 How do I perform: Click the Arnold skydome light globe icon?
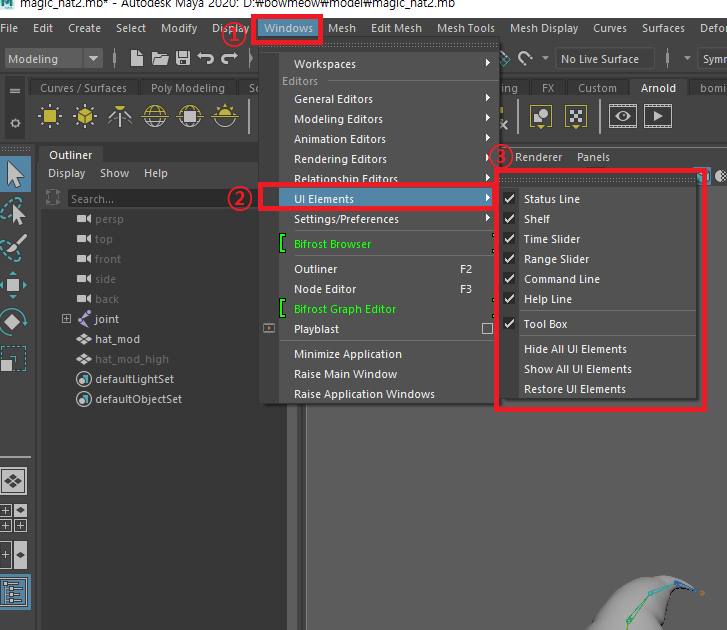(x=155, y=116)
